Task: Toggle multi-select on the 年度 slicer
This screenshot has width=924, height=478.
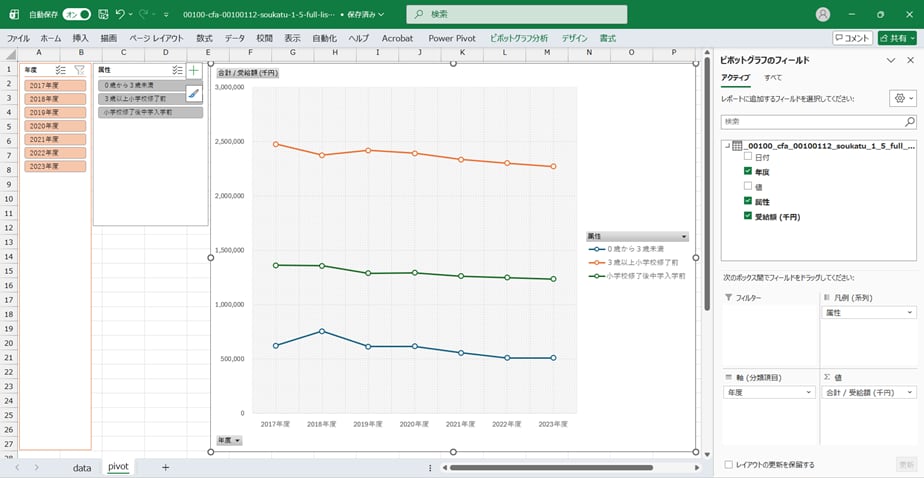Action: click(60, 71)
